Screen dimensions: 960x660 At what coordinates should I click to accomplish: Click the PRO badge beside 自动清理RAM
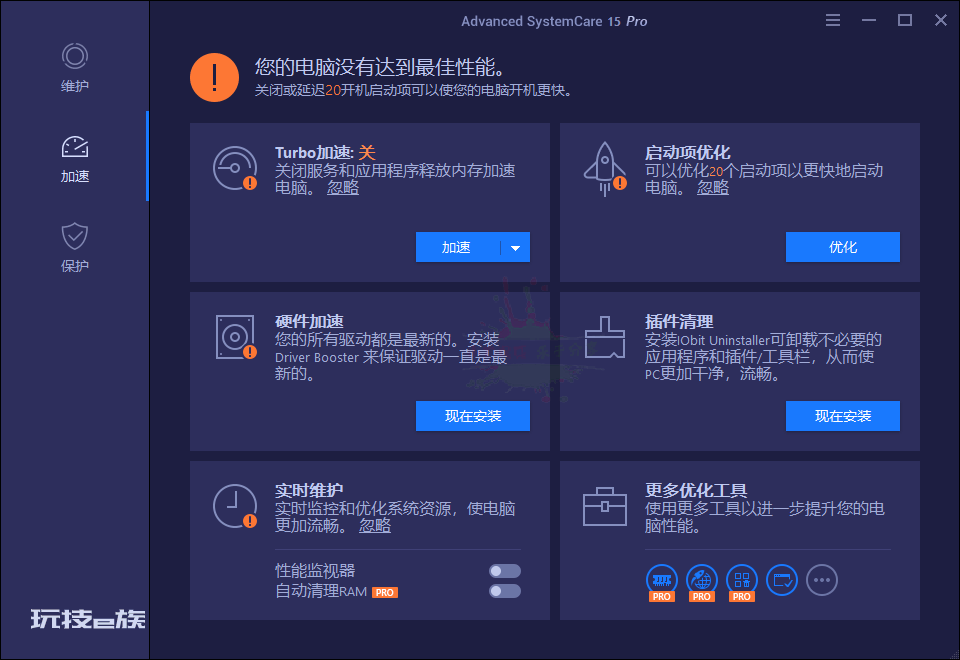point(384,593)
